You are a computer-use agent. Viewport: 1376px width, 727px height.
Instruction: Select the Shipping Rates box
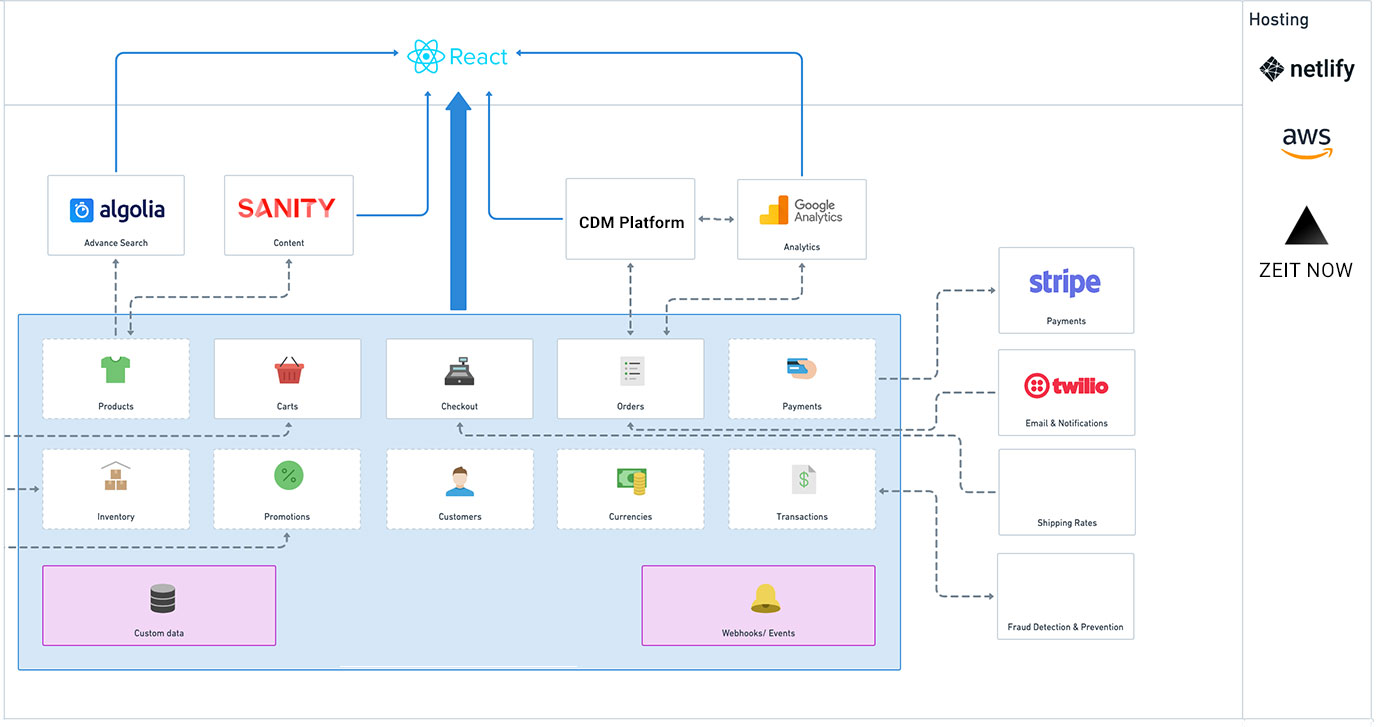coord(1067,492)
